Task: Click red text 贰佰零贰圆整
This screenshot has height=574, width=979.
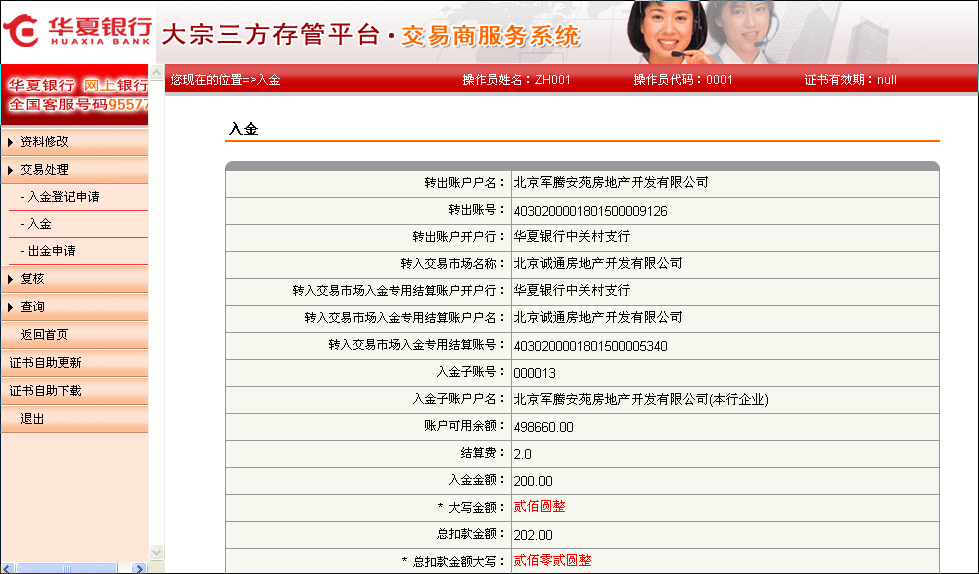Action: click(552, 560)
